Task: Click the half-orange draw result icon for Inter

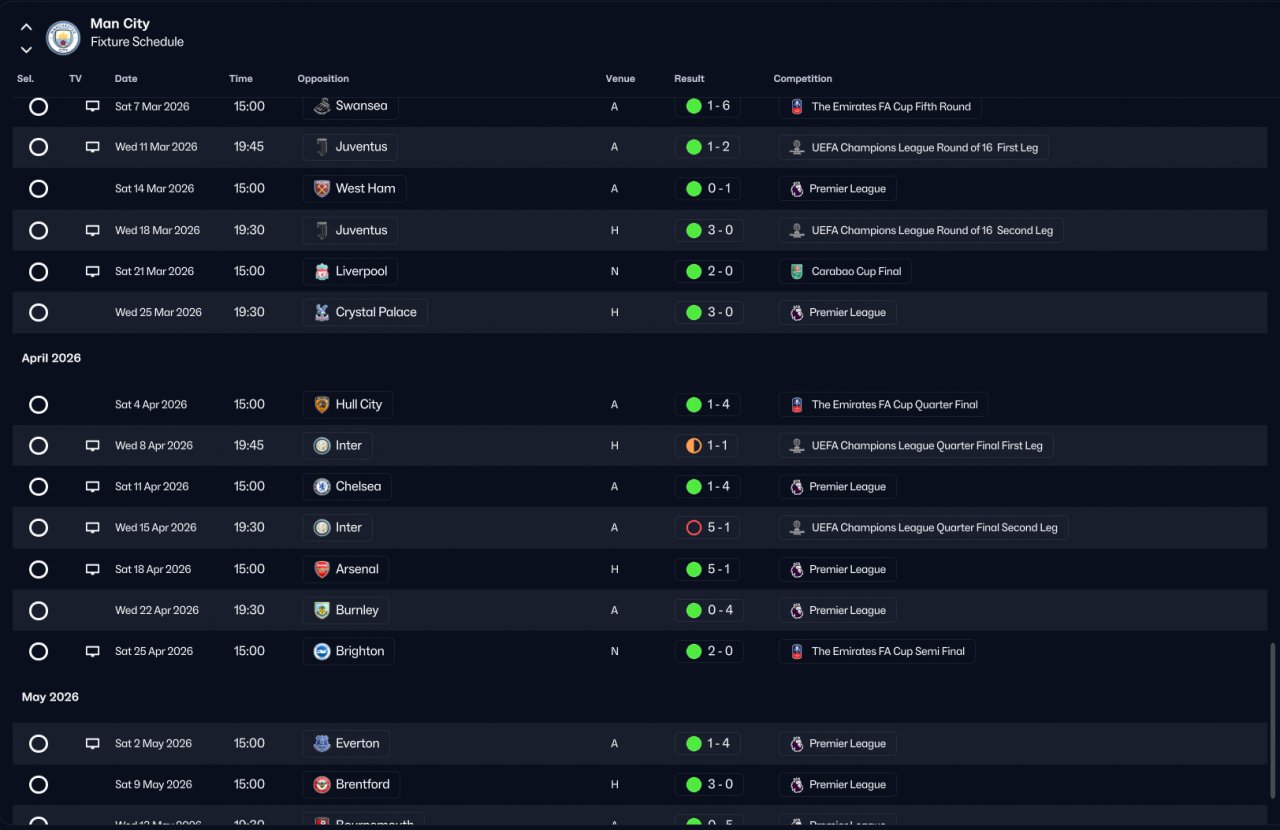Action: (694, 446)
